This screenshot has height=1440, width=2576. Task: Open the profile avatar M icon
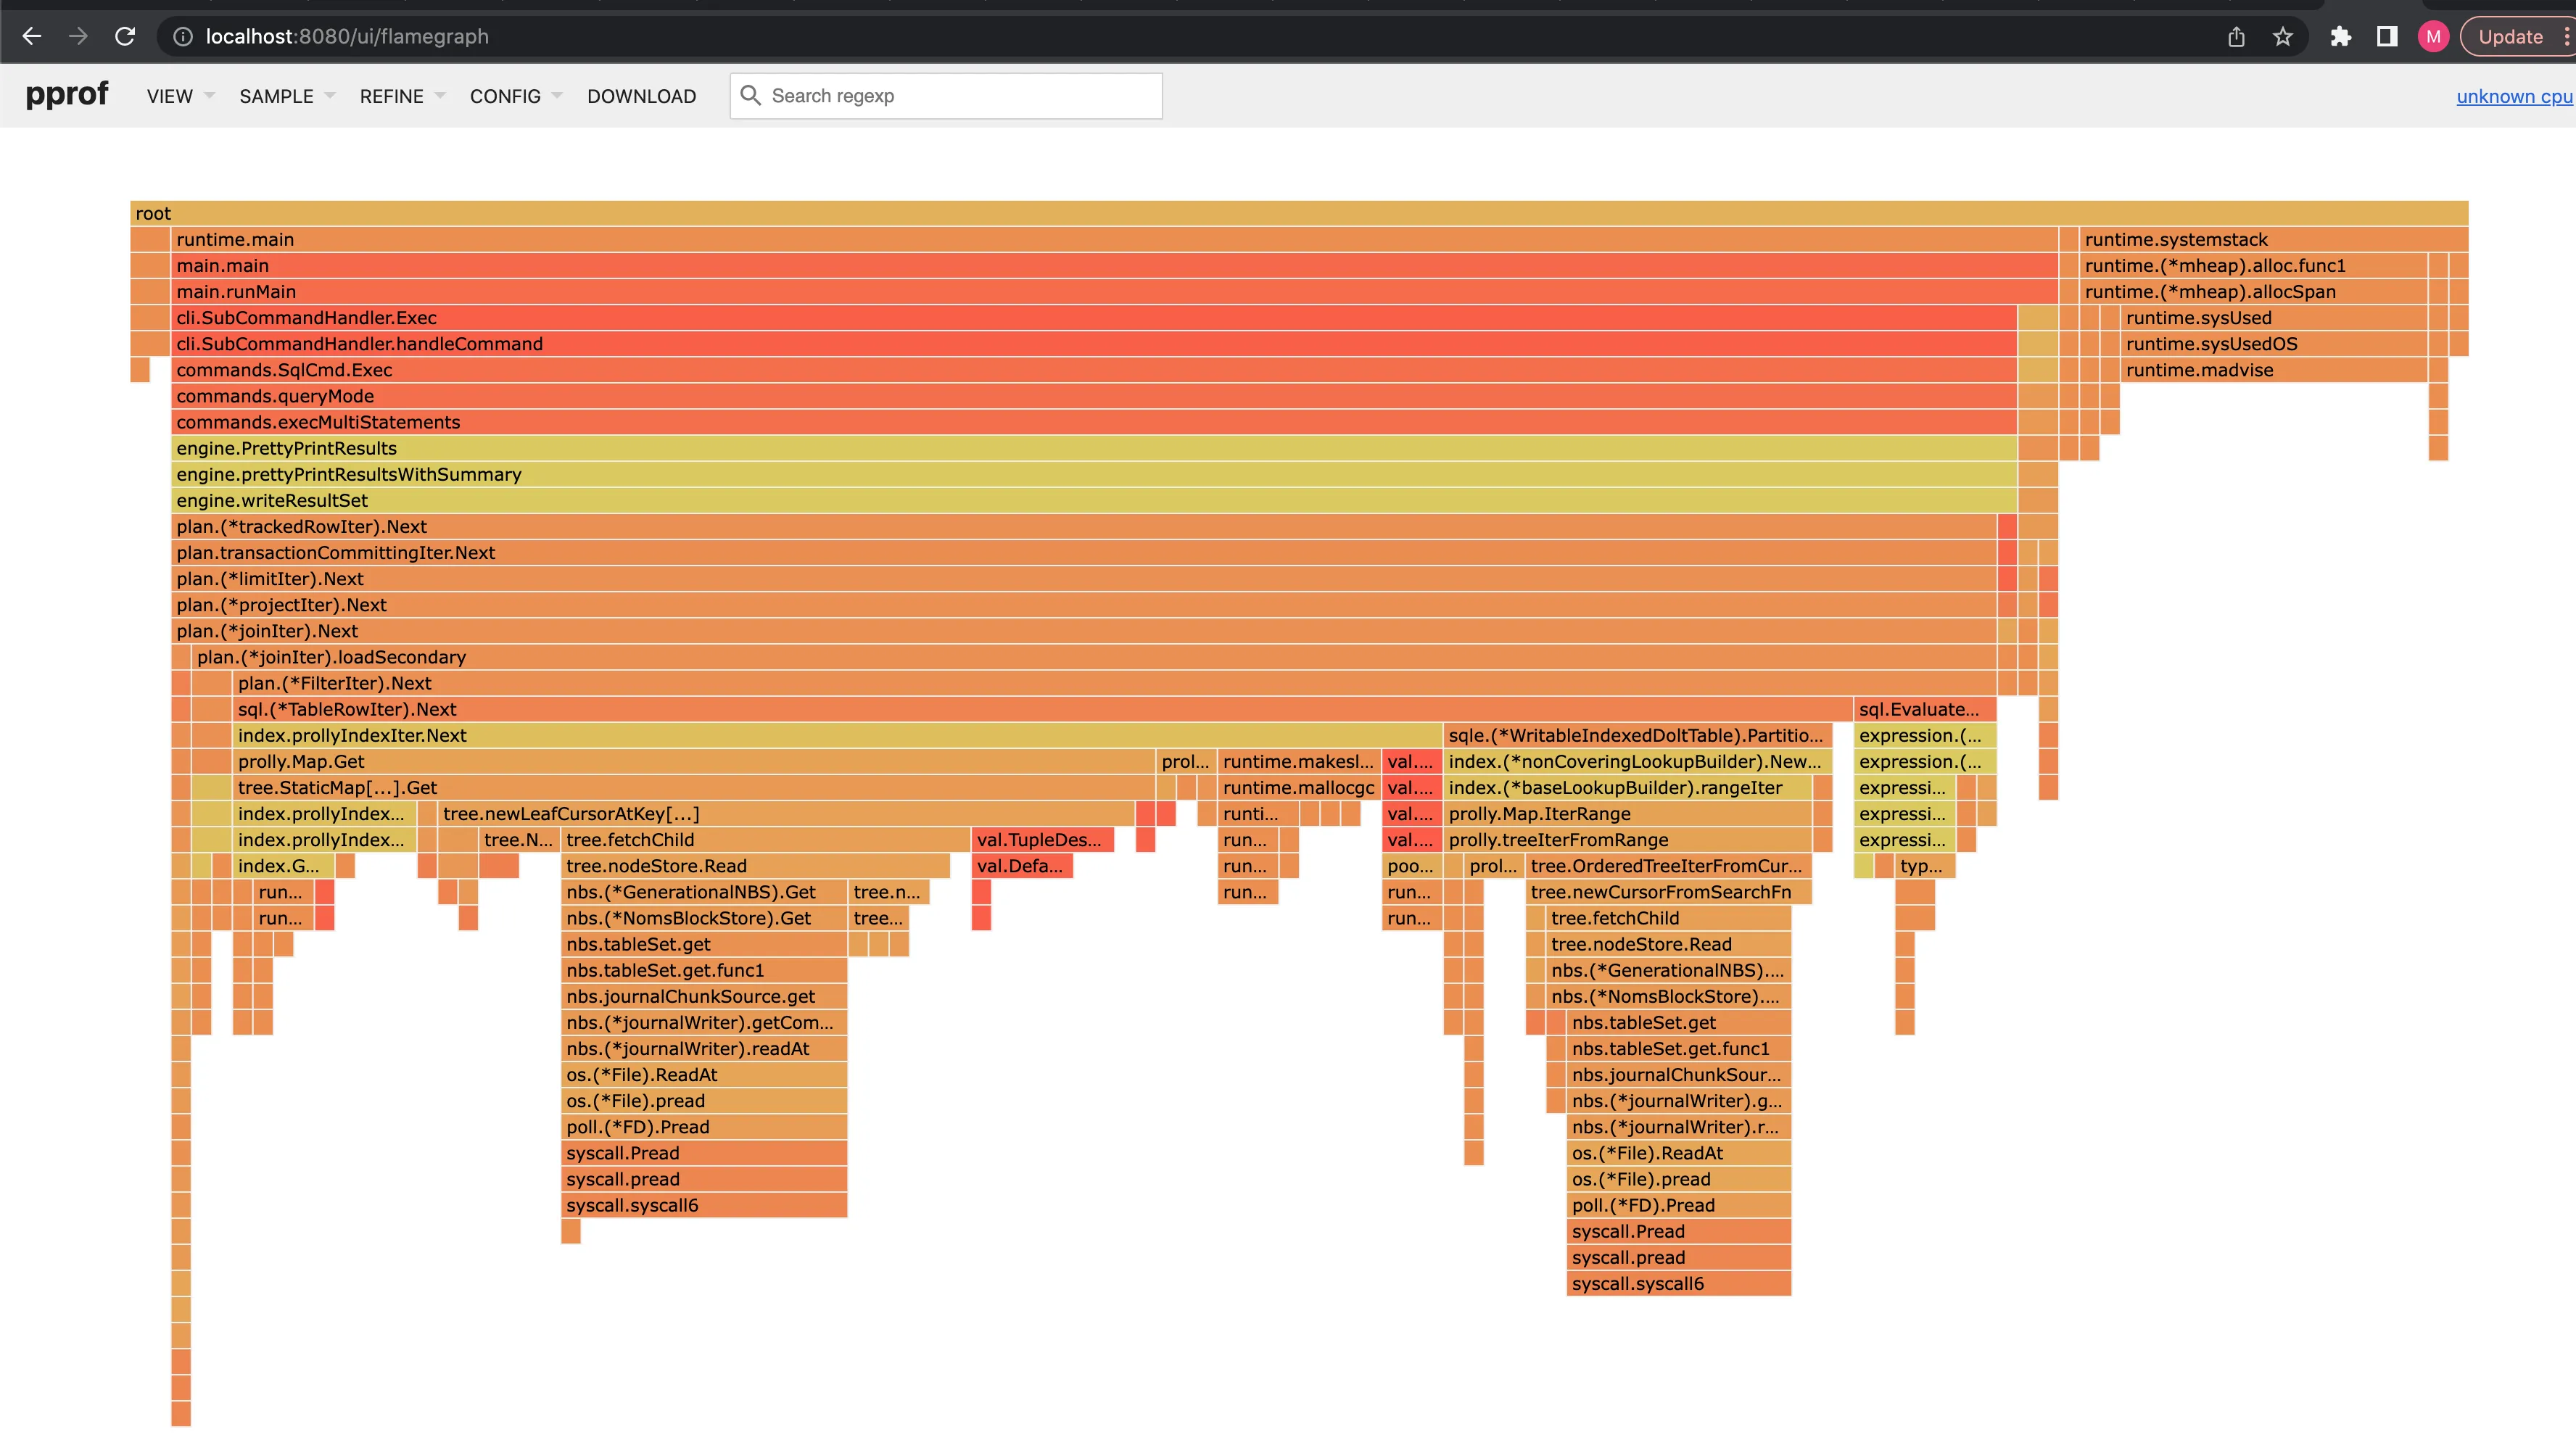[x=2433, y=37]
